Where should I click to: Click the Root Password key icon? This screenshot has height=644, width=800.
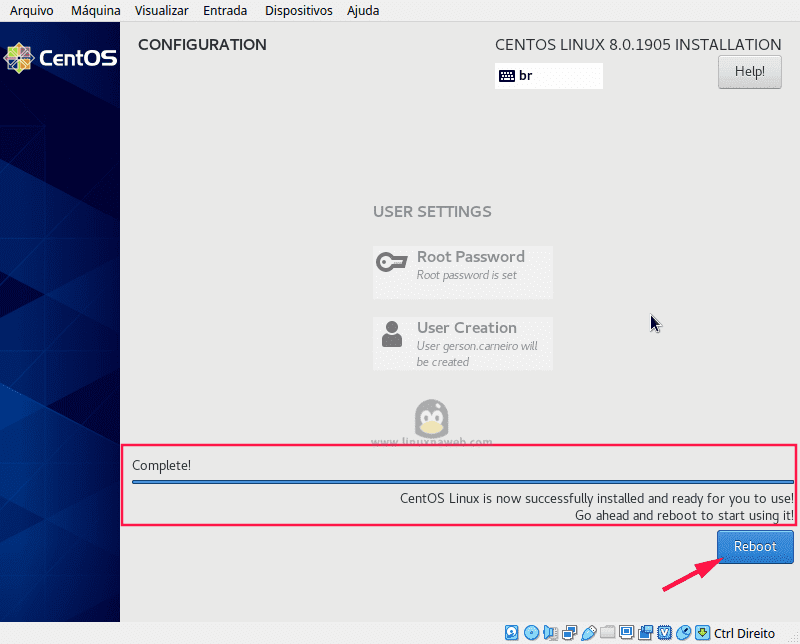(x=391, y=262)
